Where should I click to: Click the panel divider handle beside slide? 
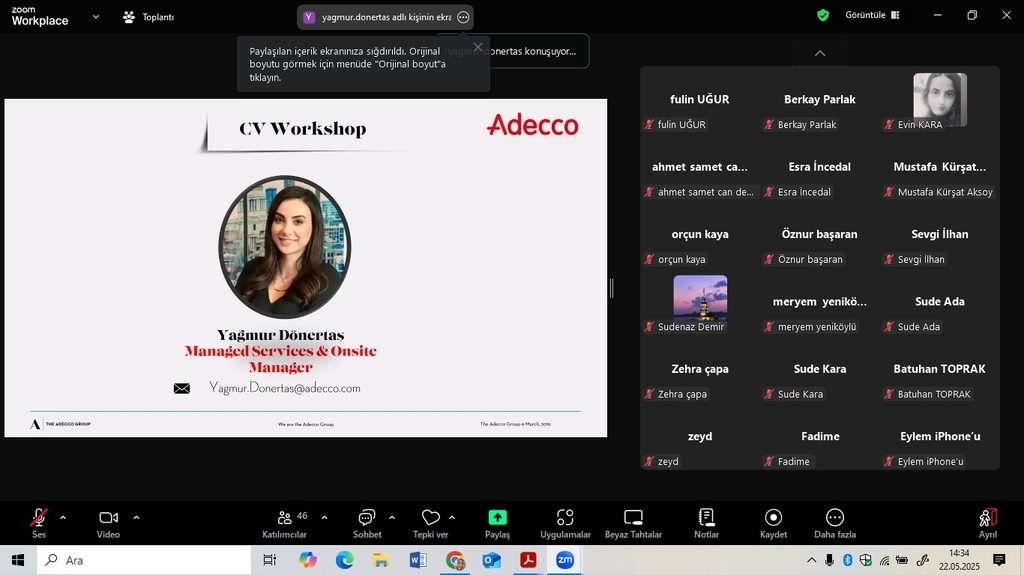tap(611, 288)
